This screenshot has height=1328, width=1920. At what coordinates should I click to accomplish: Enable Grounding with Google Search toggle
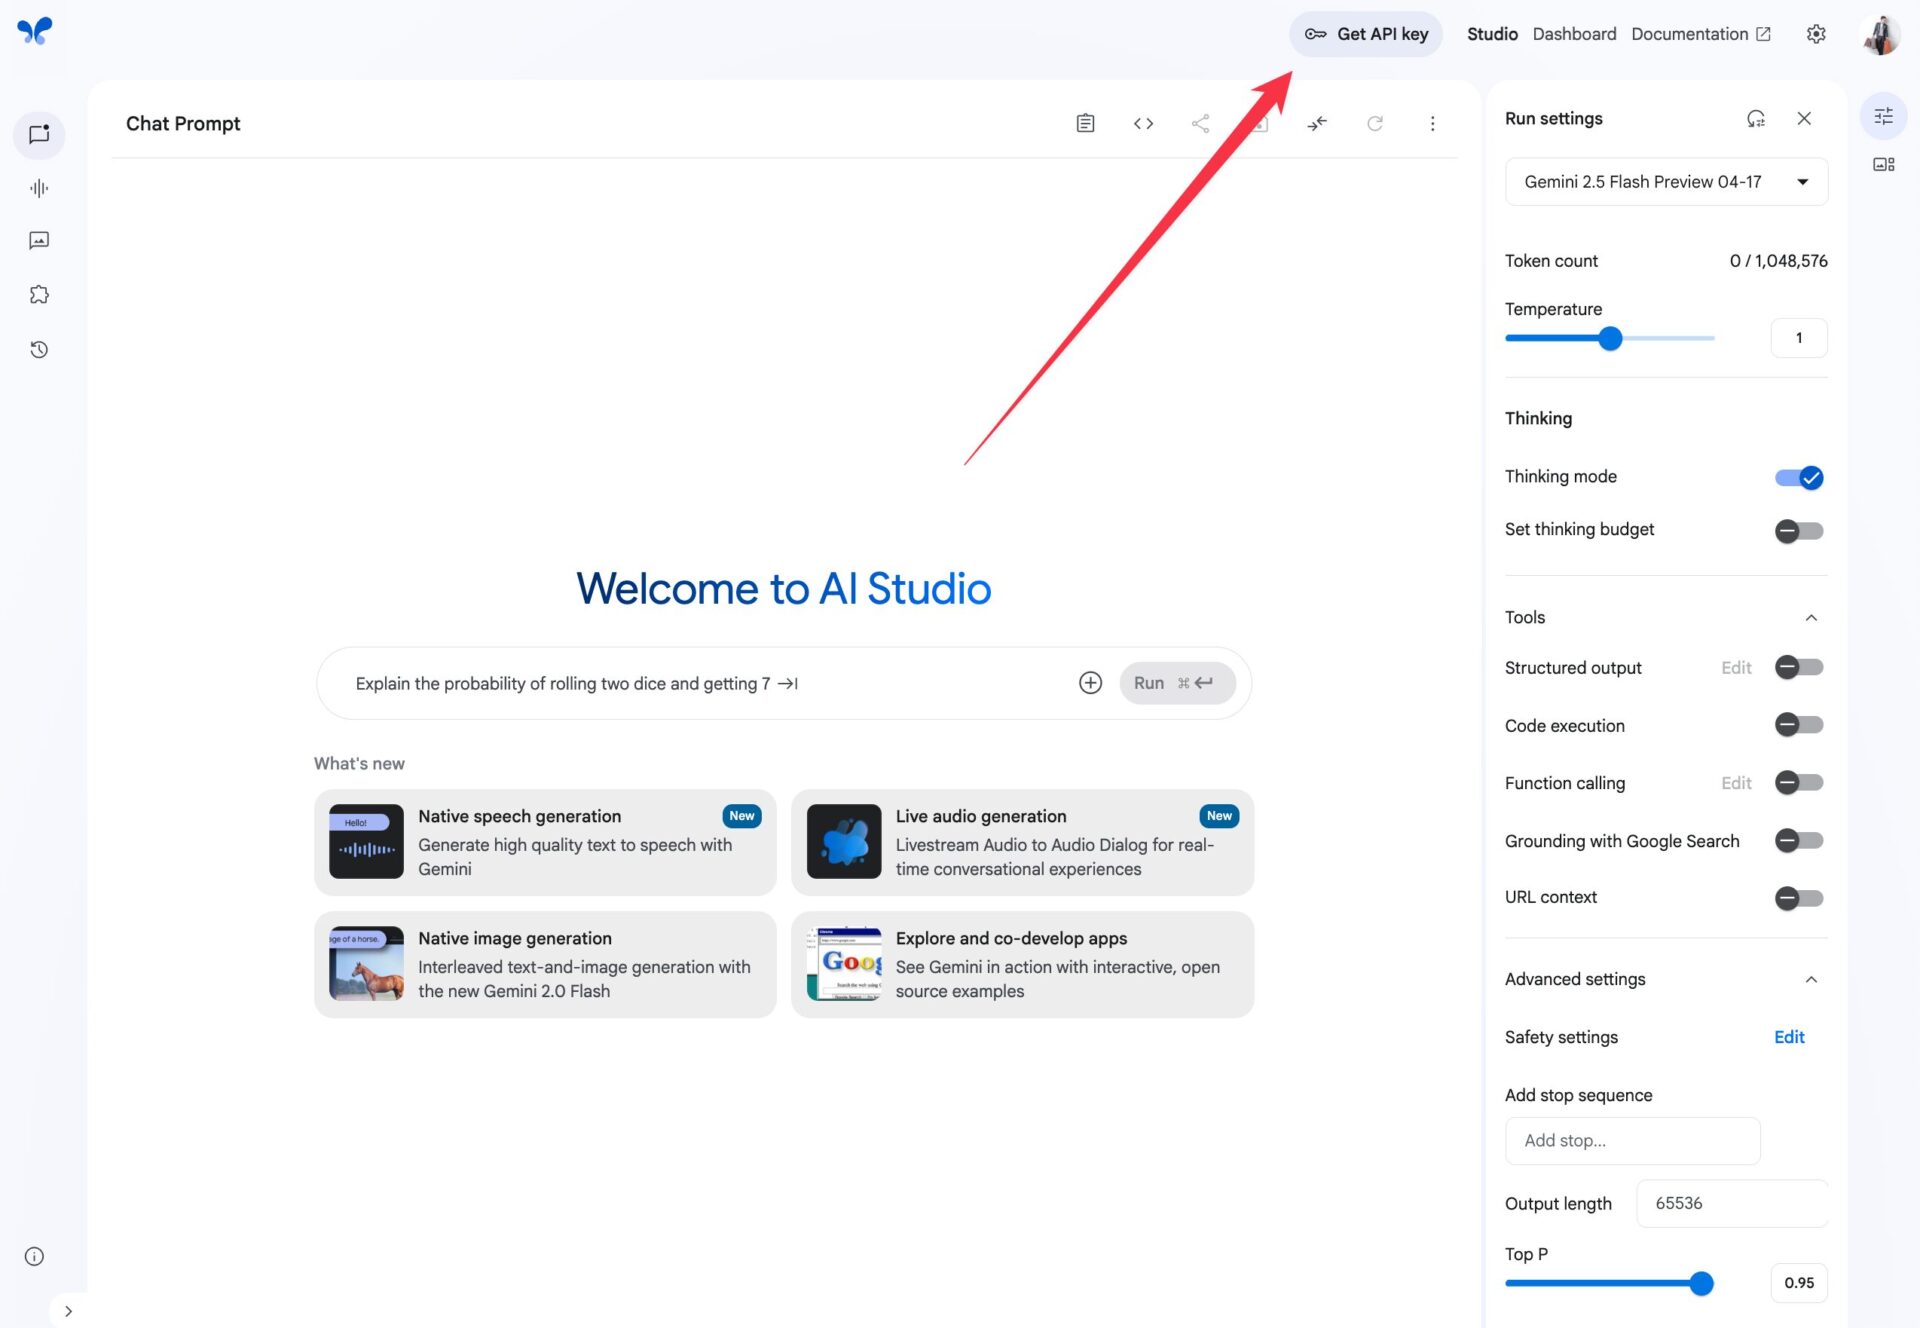[x=1799, y=841]
